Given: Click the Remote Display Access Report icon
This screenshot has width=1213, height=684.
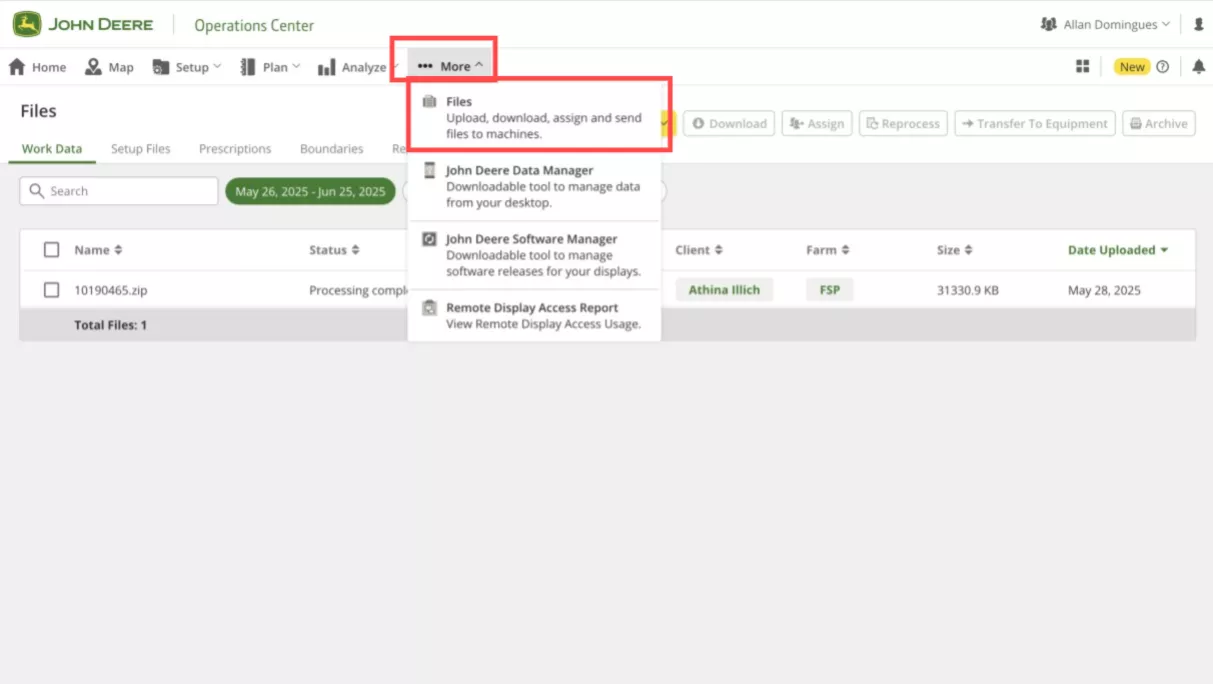Looking at the screenshot, I should tap(429, 308).
